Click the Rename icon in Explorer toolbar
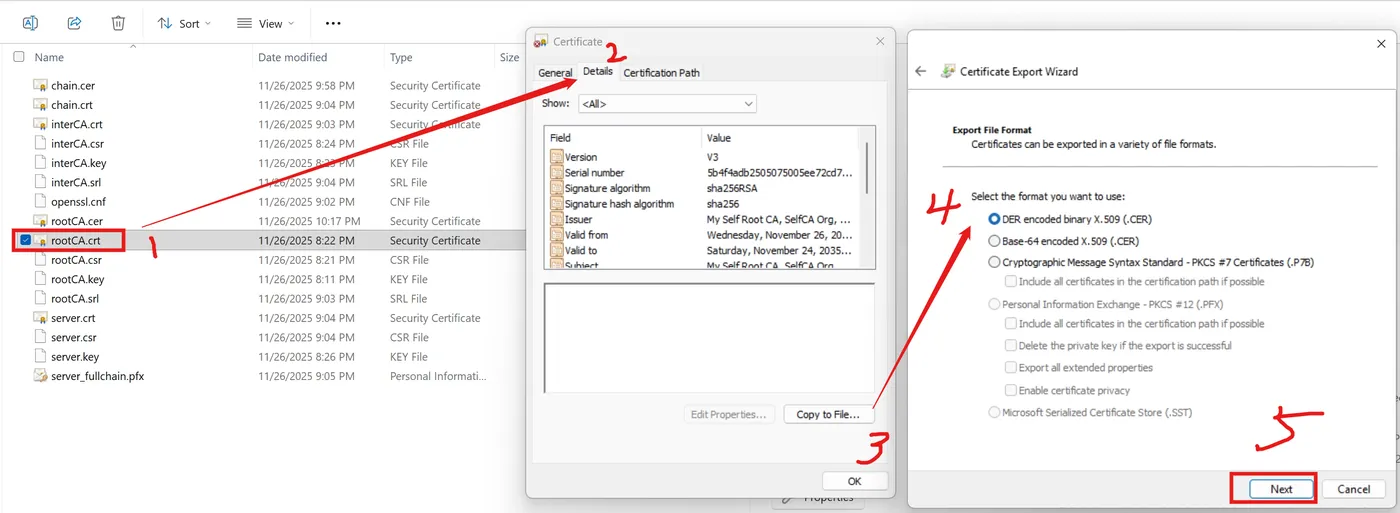Viewport: 1400px width, 513px height. pyautogui.click(x=30, y=23)
